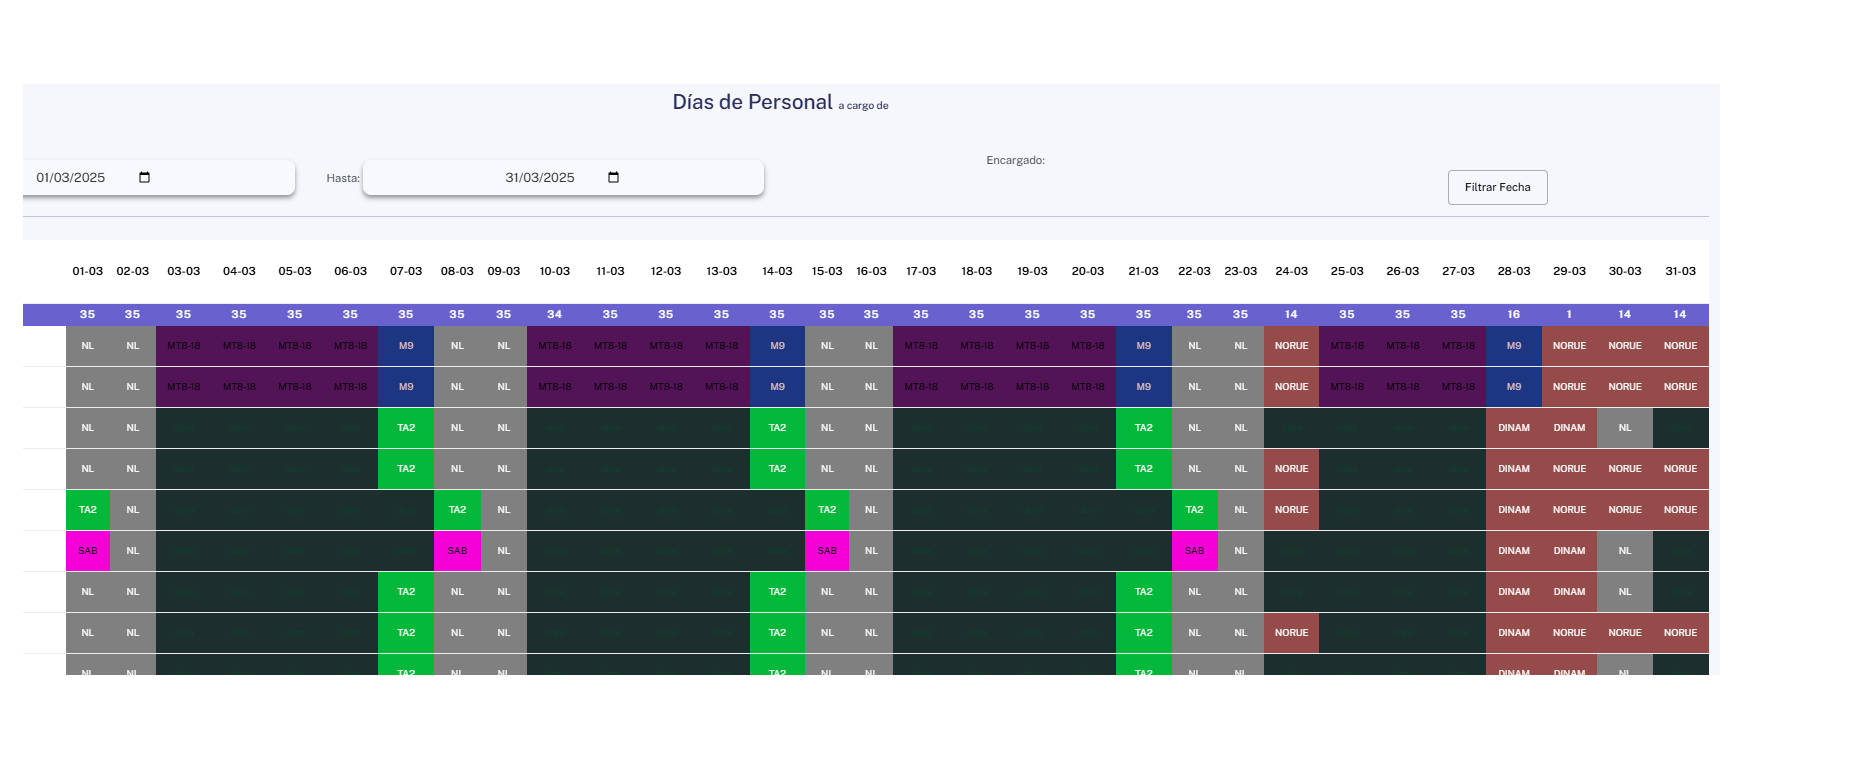This screenshot has height=759, width=1851.
Task: Click the count 16 under 28-03
Action: [x=1513, y=314]
